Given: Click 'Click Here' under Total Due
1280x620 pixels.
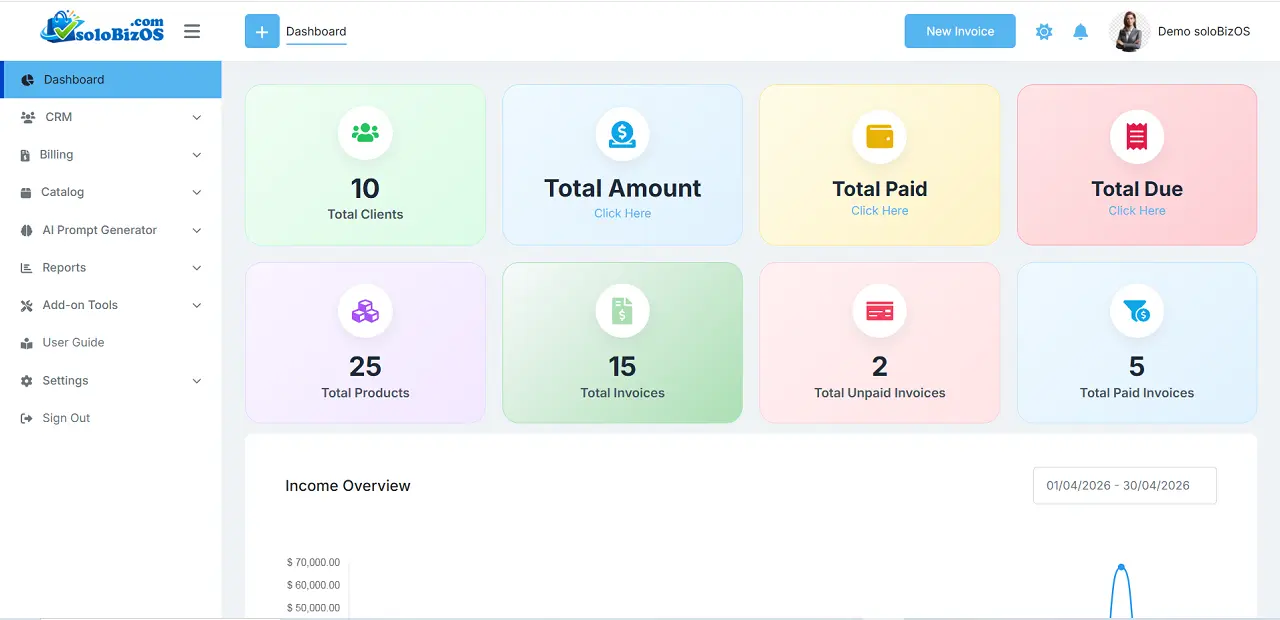Looking at the screenshot, I should pyautogui.click(x=1137, y=211).
